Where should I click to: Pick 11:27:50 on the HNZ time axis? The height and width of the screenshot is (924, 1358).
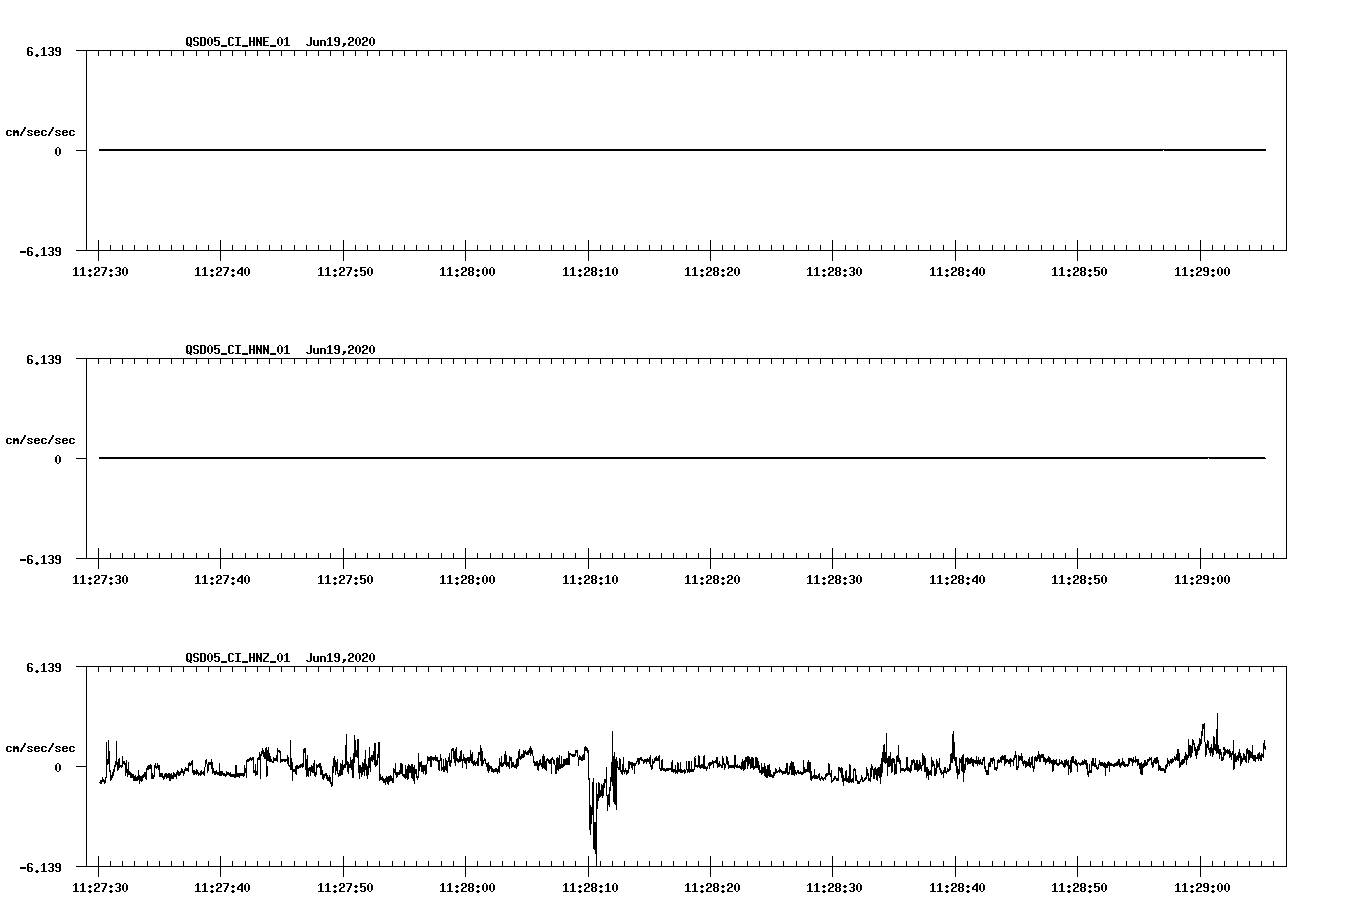345,888
